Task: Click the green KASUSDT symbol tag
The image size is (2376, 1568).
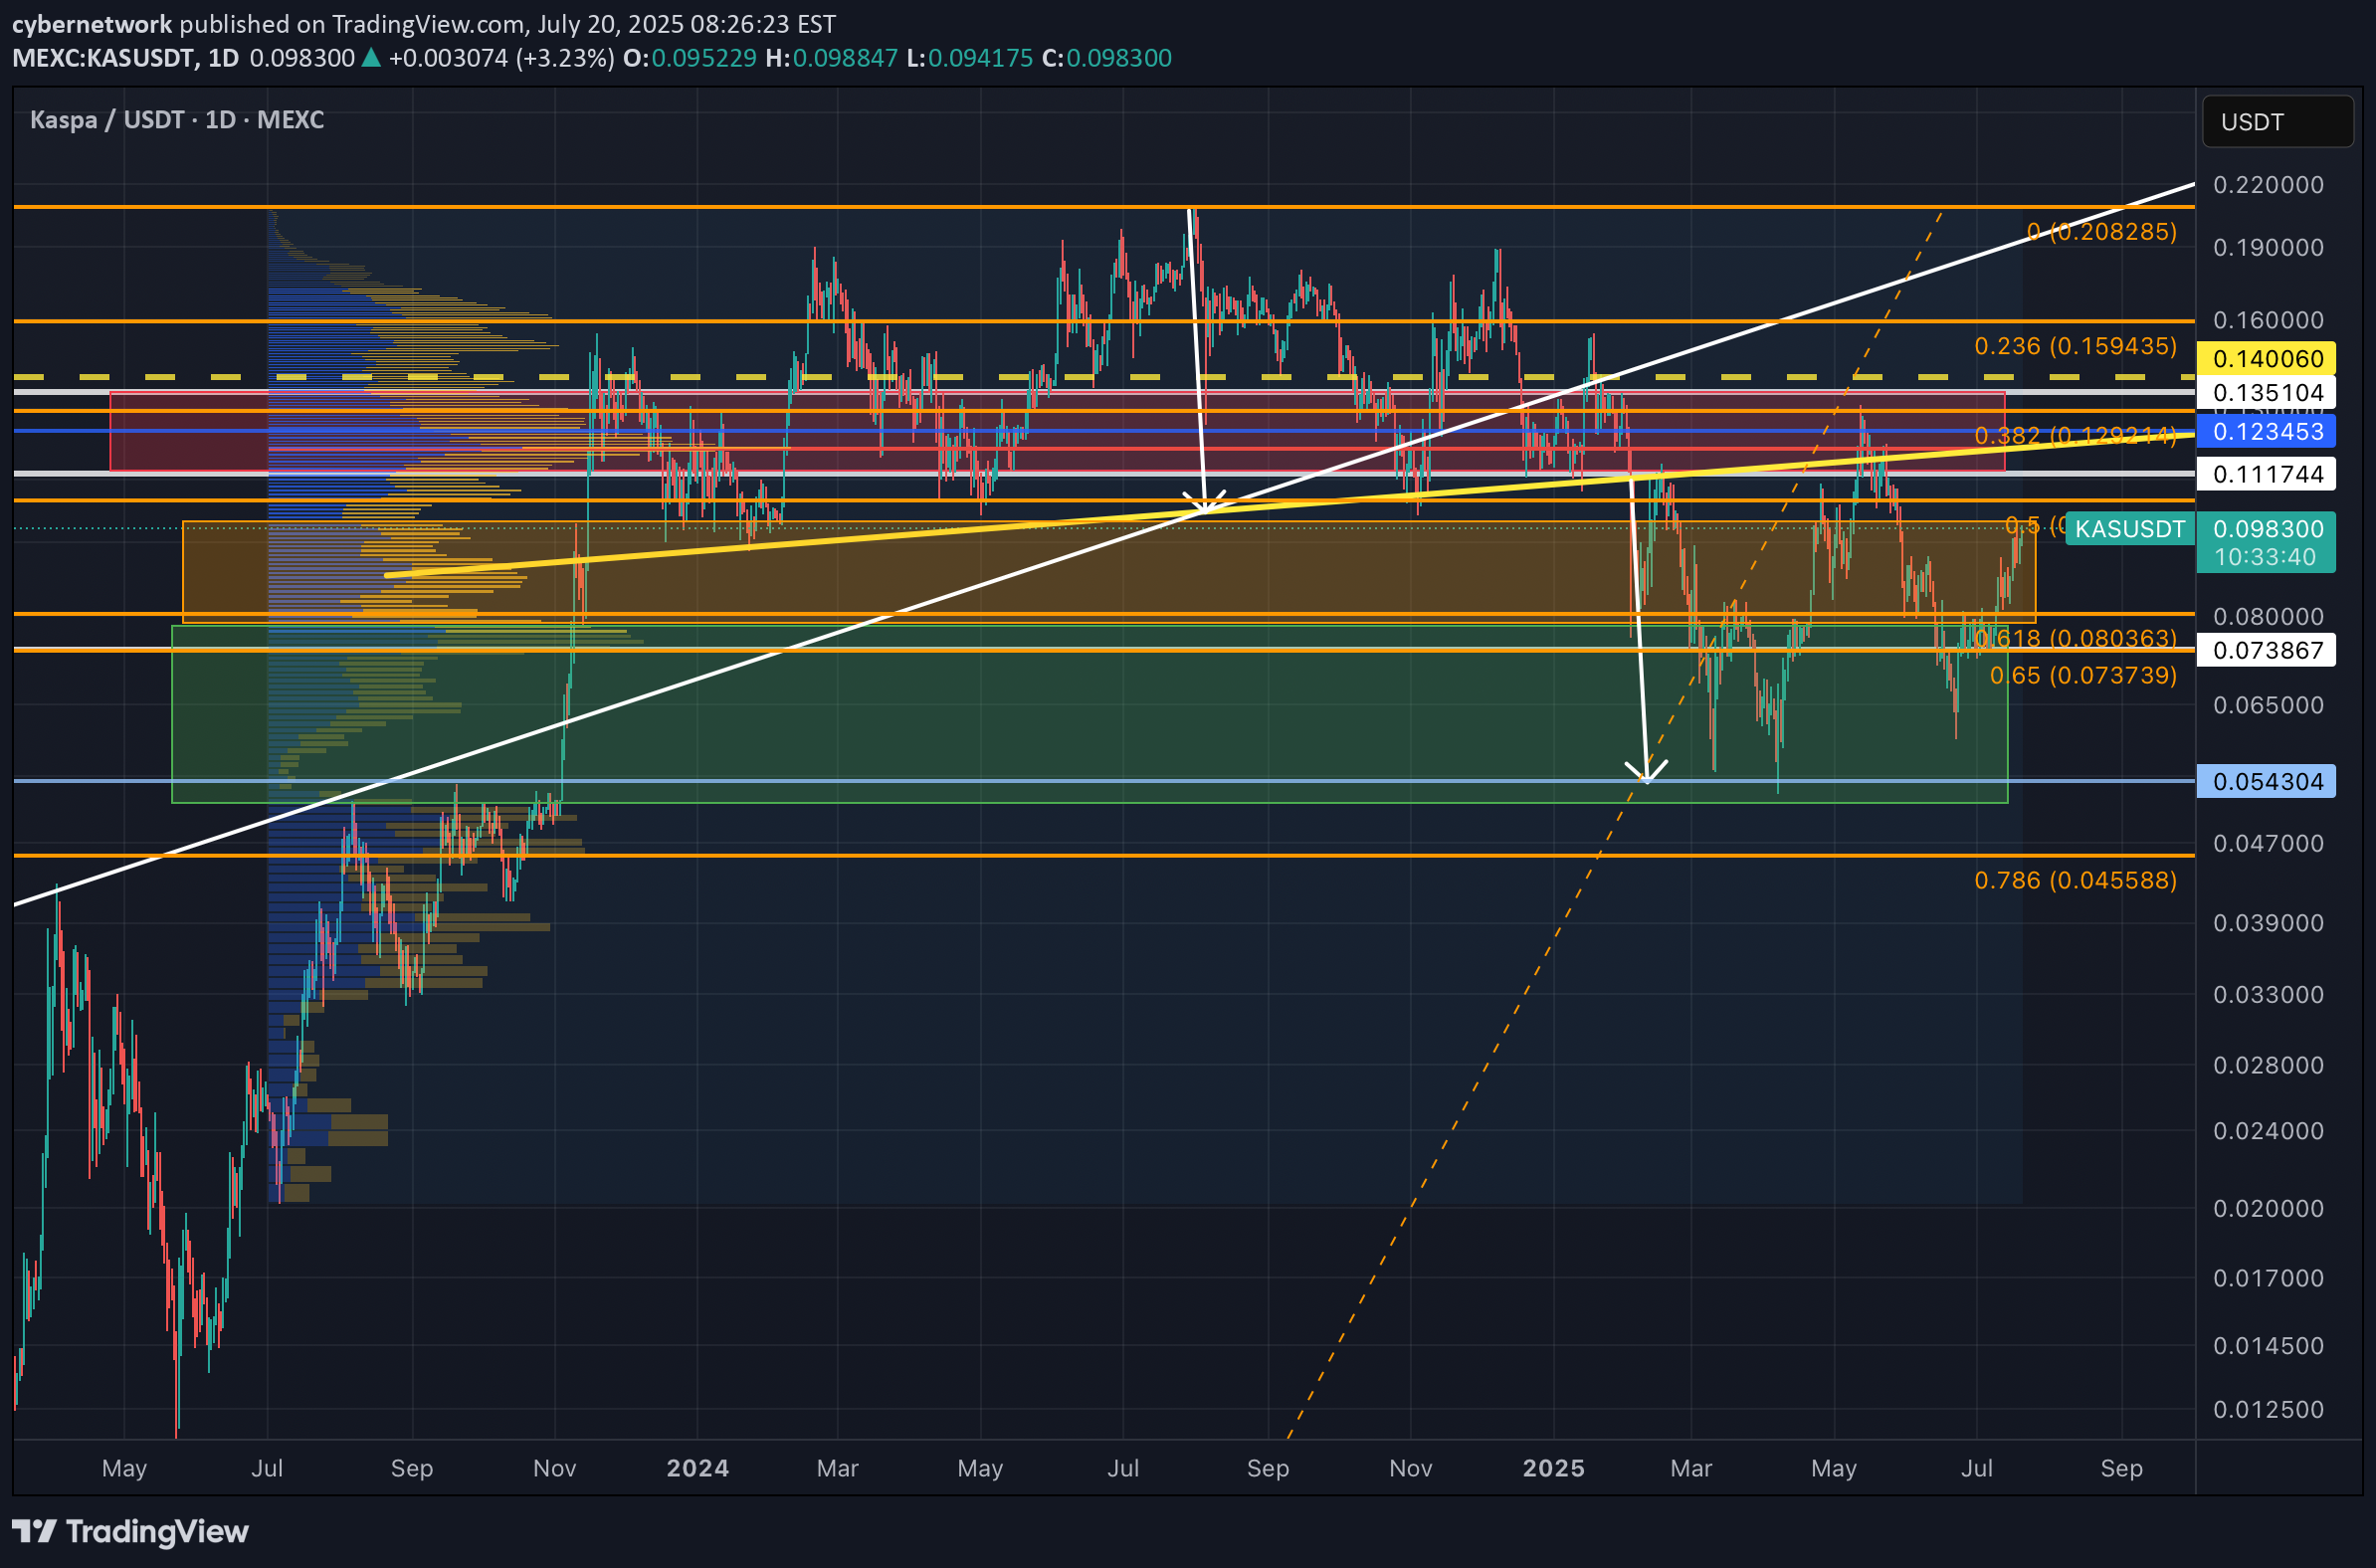Action: [x=2130, y=528]
